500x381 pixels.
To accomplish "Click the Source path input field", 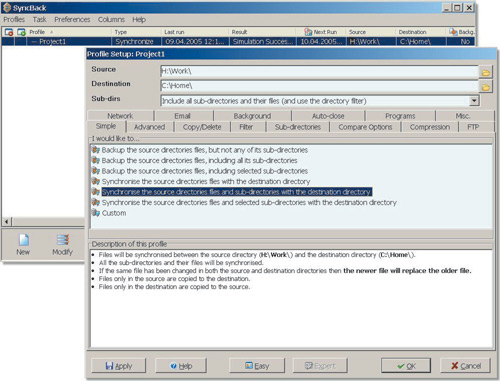I will (319, 72).
